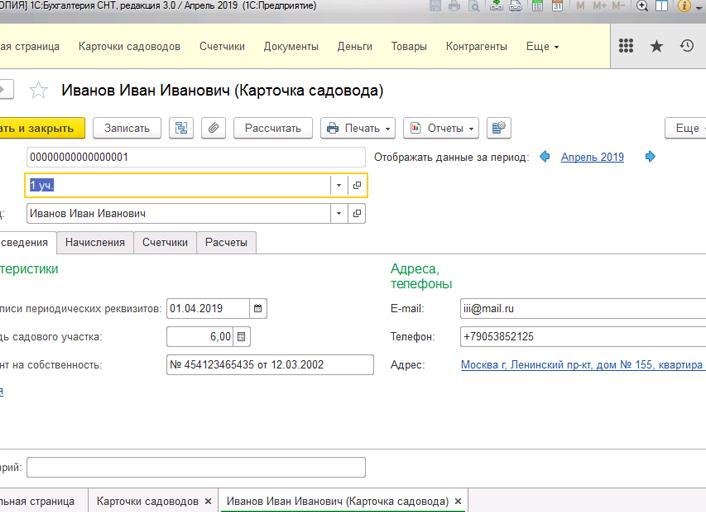This screenshot has height=512, width=706.
Task: Add card to favorites with outline star
Action: pyautogui.click(x=38, y=90)
